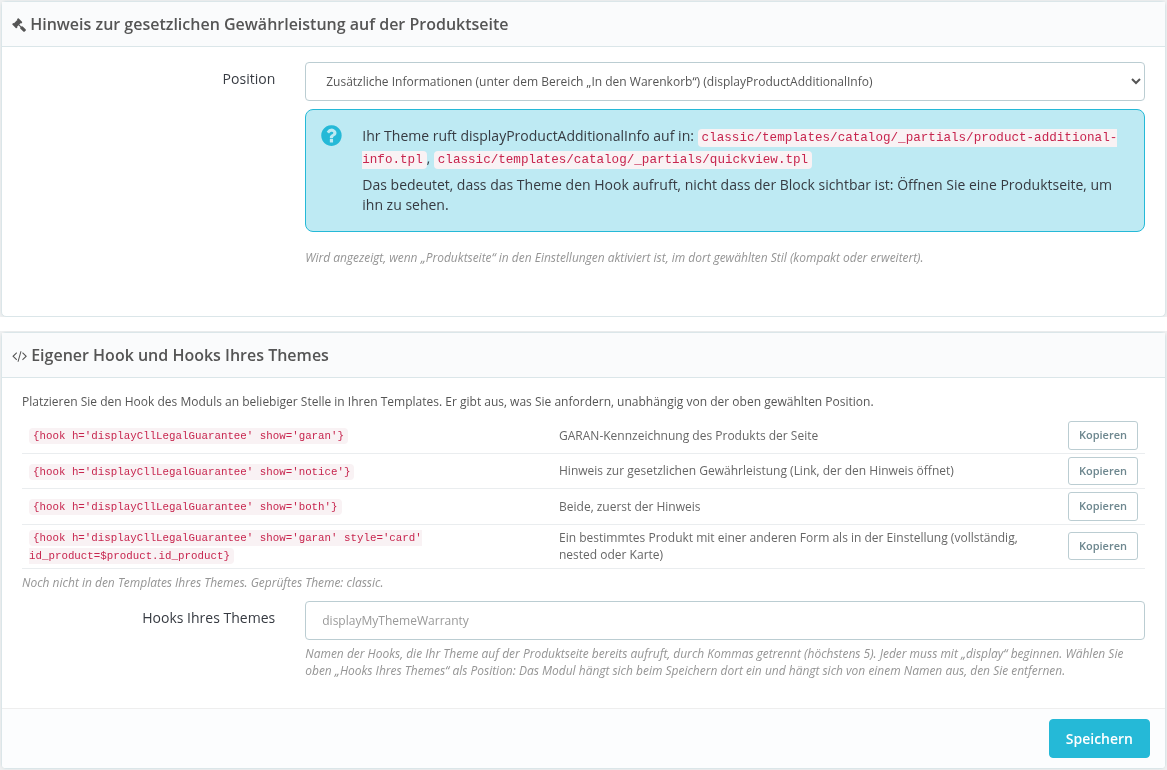This screenshot has width=1167, height=770.
Task: Click the gavel icon beside Hinweis heading
Action: (x=19, y=25)
